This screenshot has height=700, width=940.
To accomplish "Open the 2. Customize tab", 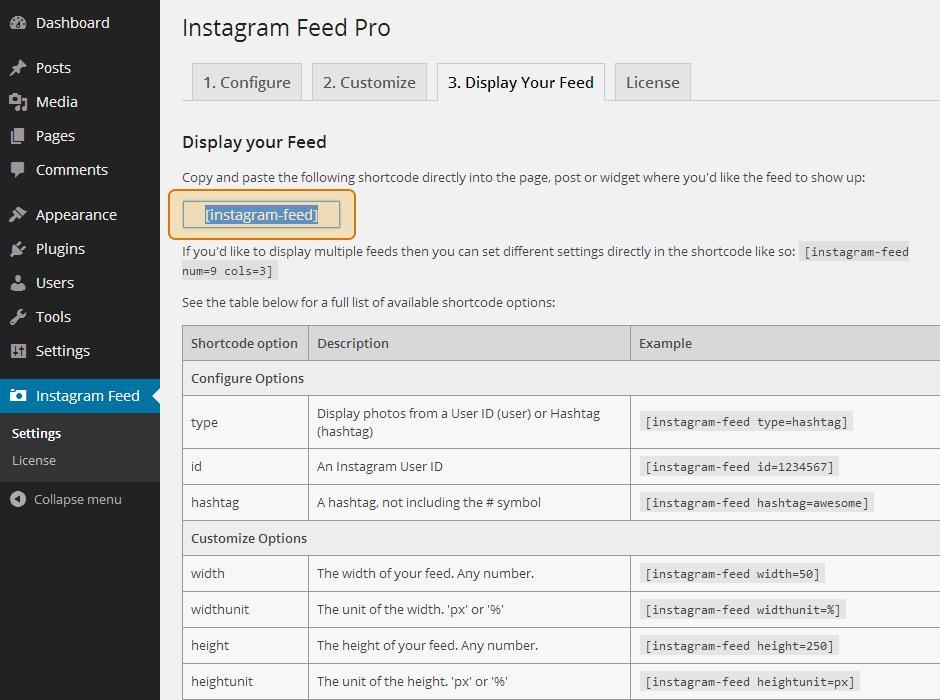I will [369, 82].
